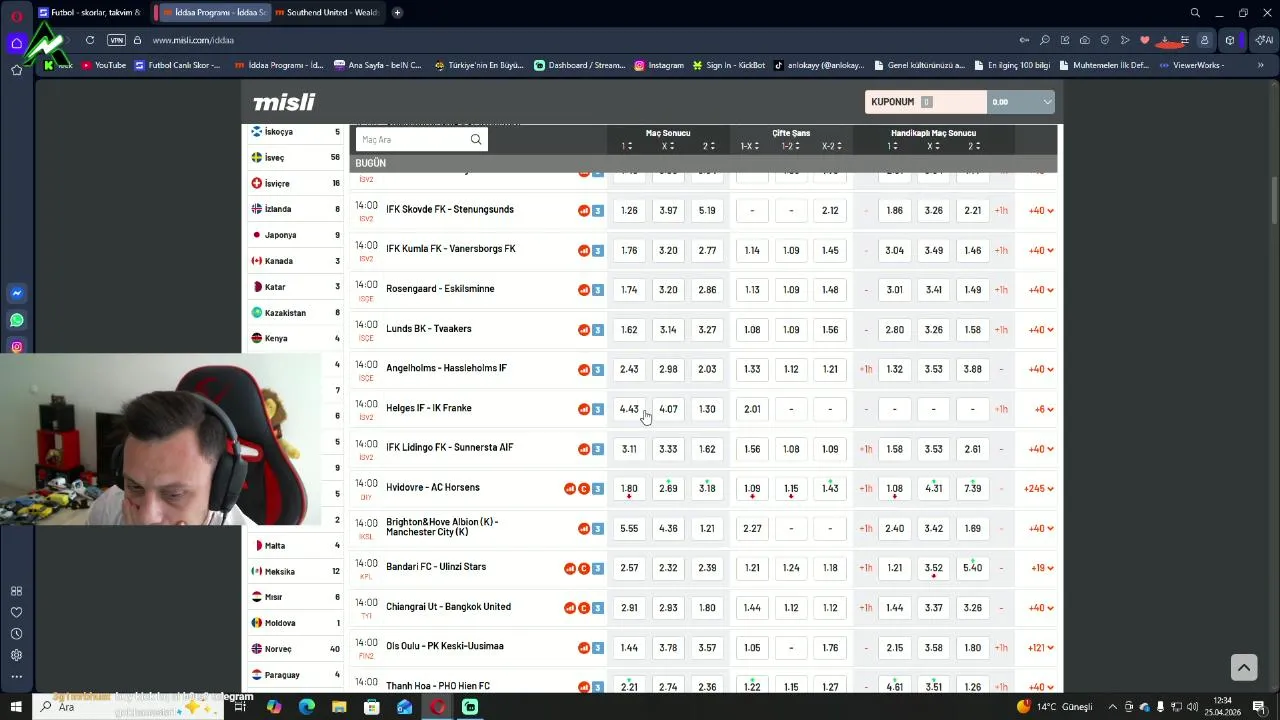Screen dimensions: 1280x720
Task: Select 4.43 odds for Helges IF - IK Franke
Action: (629, 409)
